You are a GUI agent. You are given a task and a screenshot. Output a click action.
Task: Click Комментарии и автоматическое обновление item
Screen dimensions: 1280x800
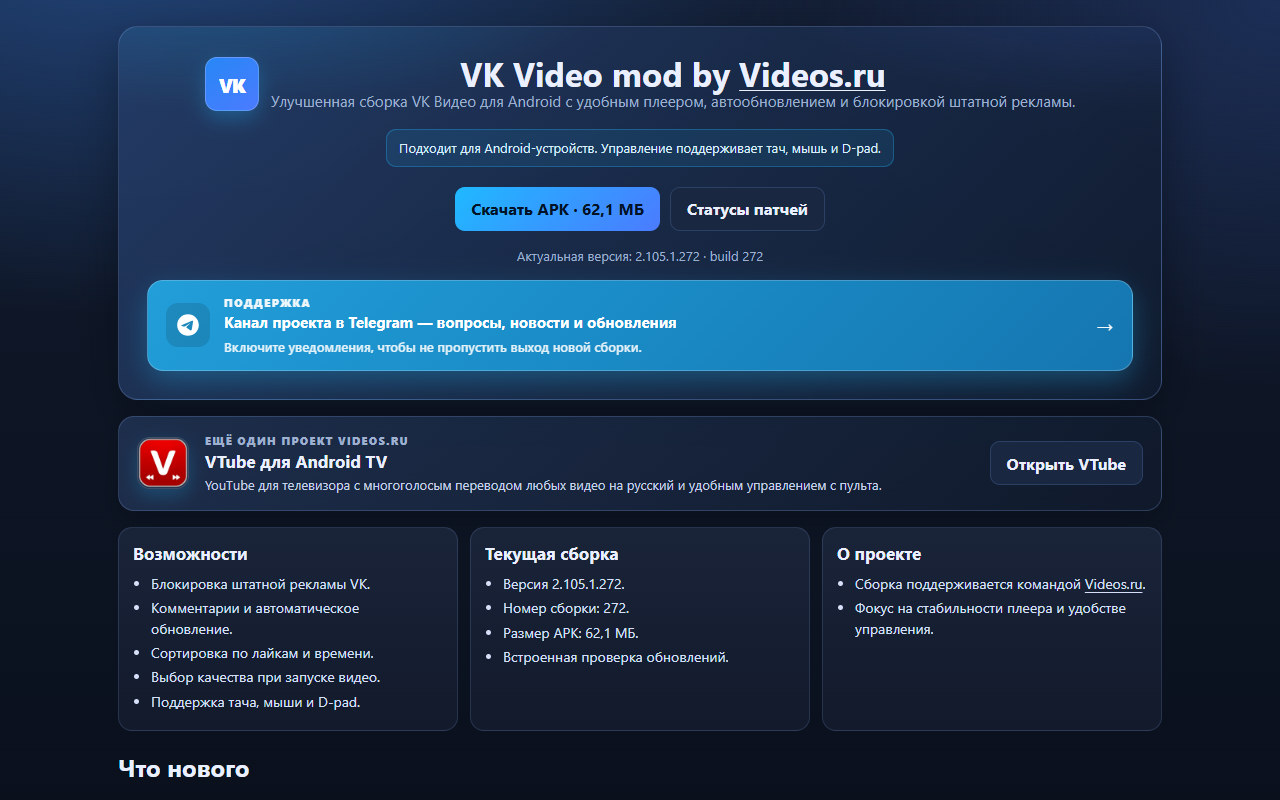pos(255,619)
